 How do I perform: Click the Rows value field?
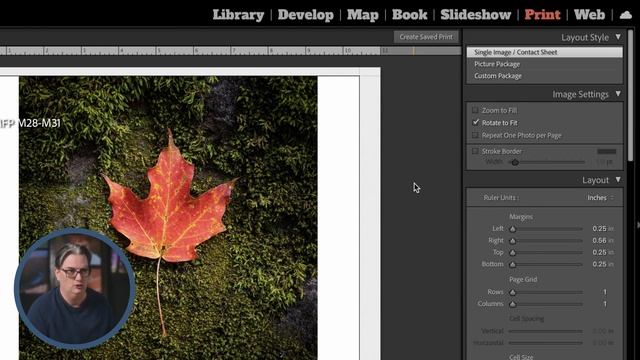point(605,292)
